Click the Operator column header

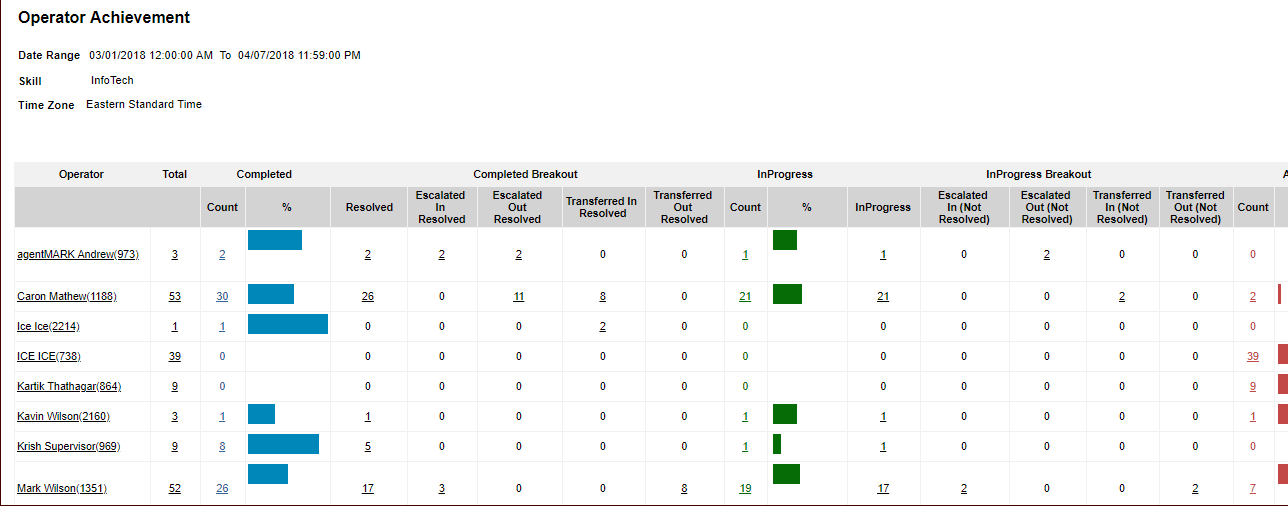pos(81,174)
